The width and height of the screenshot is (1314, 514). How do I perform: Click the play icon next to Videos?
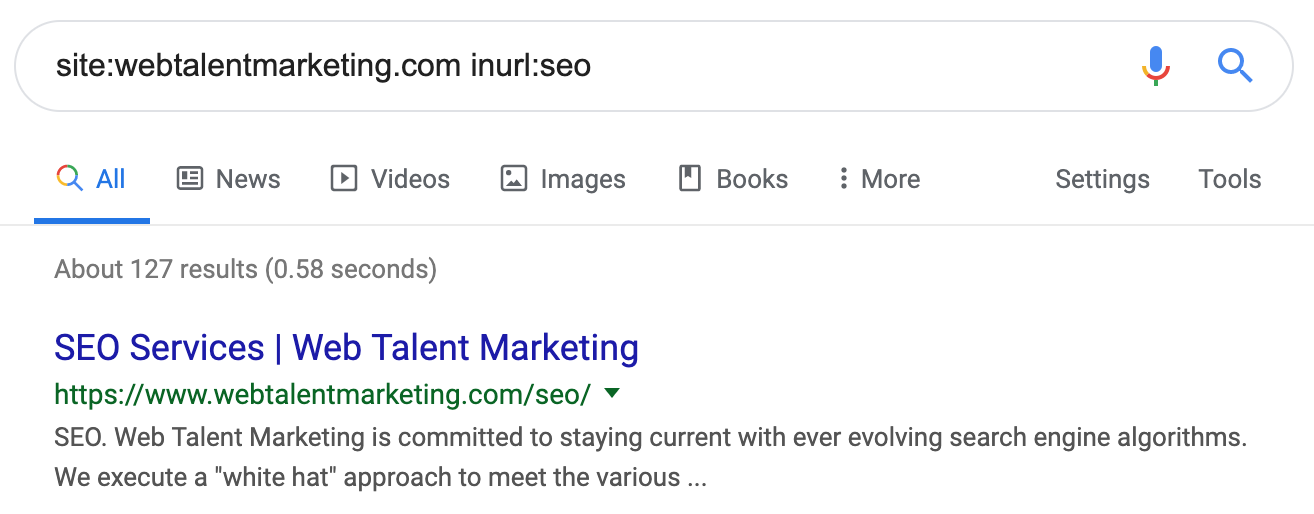[x=344, y=179]
